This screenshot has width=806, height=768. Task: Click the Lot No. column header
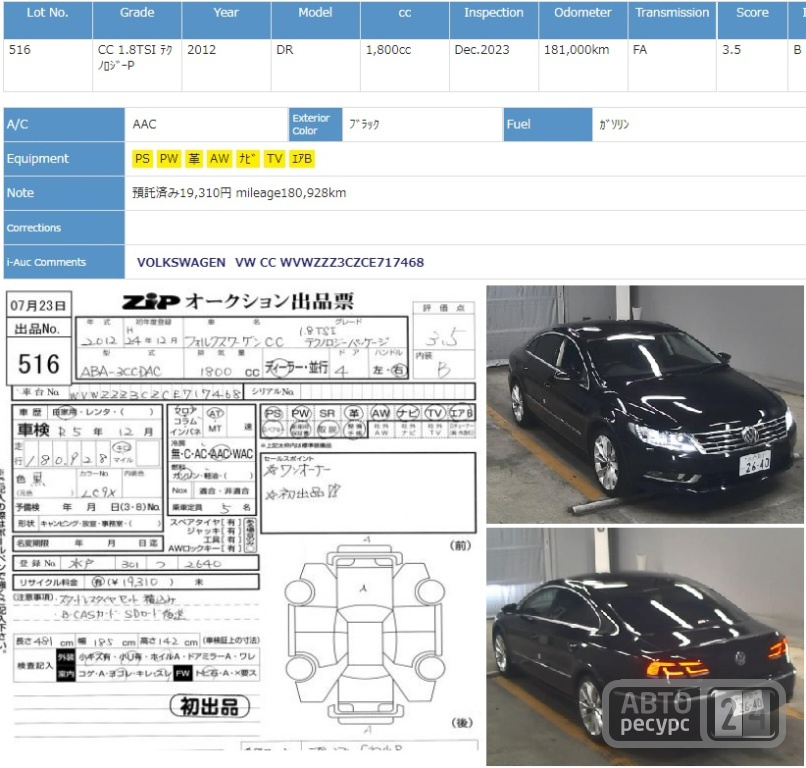pyautogui.click(x=47, y=20)
